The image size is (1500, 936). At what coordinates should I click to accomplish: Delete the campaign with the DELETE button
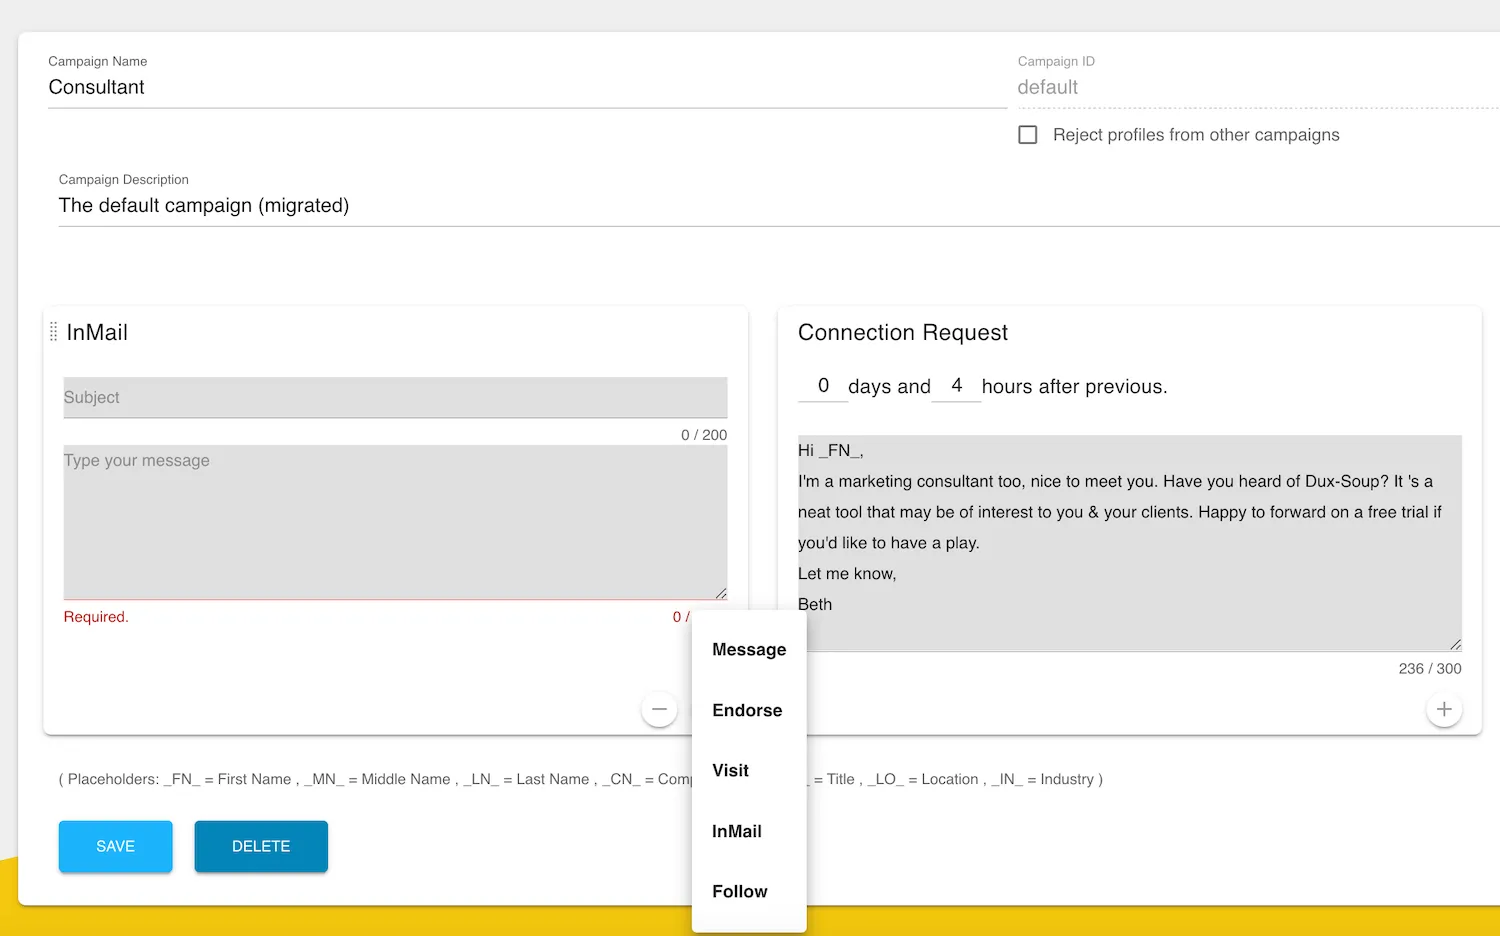(261, 846)
